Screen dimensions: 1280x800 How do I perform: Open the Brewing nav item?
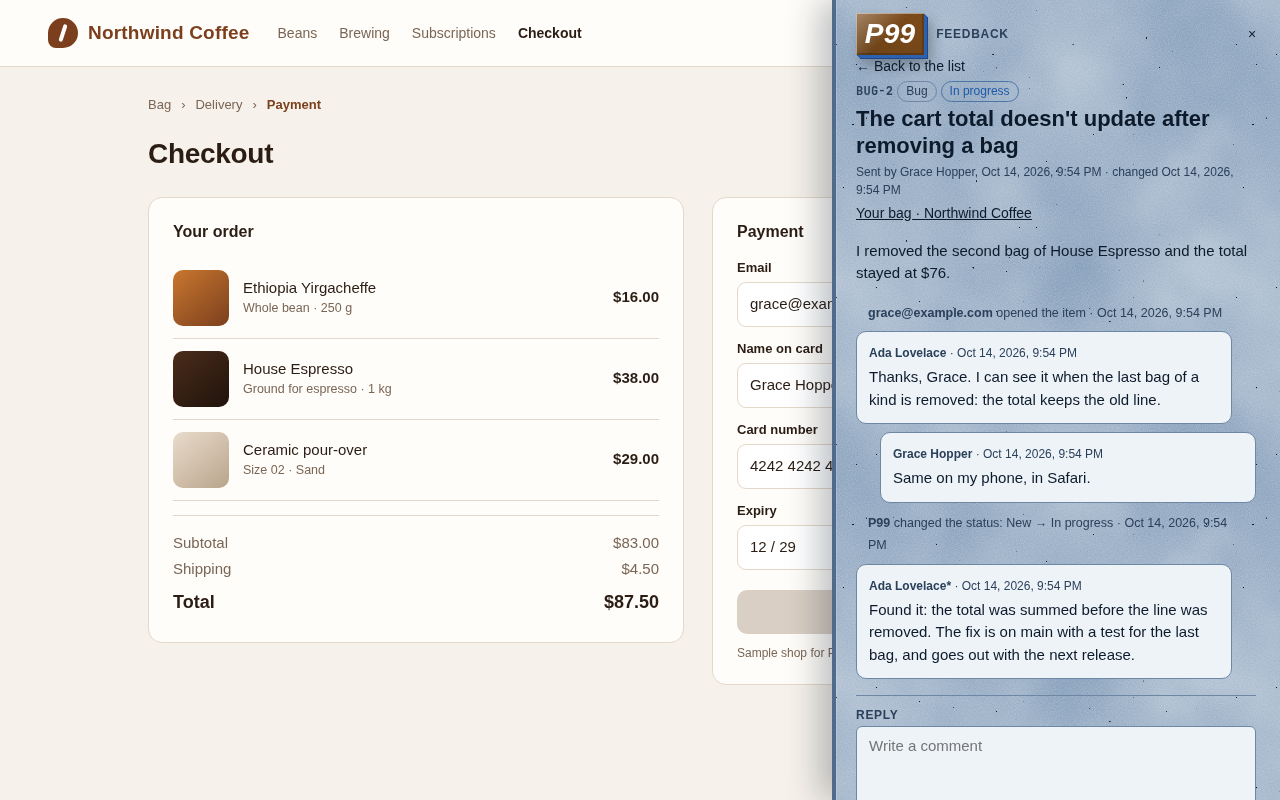(364, 33)
